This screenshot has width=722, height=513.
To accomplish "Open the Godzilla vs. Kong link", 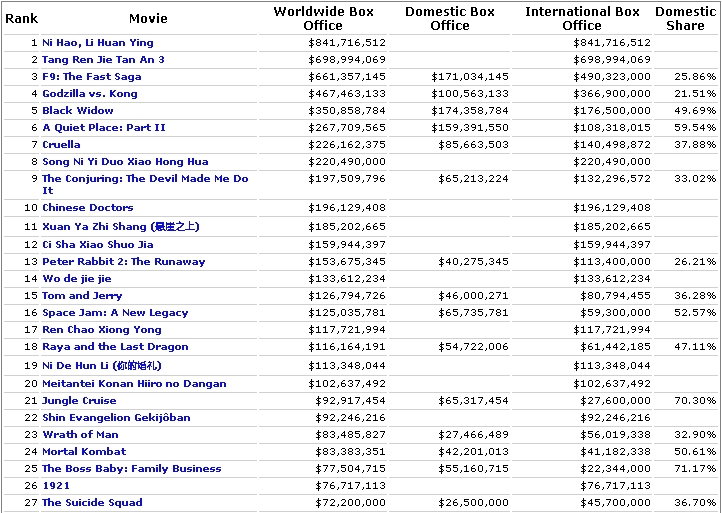I will pos(90,94).
